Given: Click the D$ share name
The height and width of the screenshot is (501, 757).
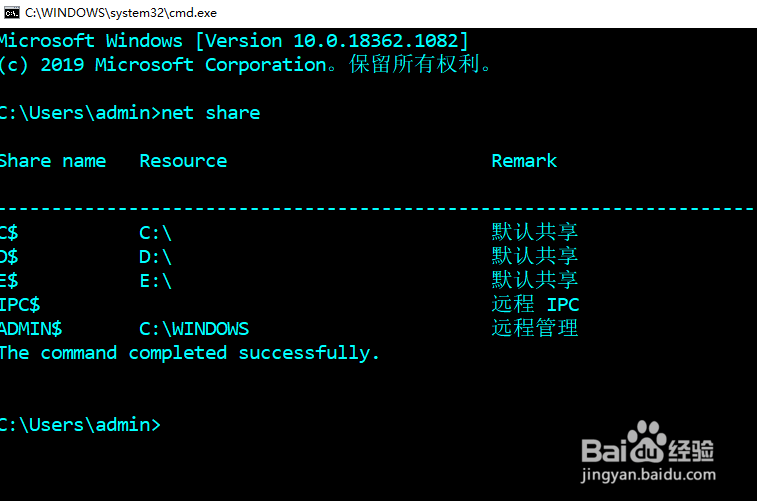Looking at the screenshot, I should pos(9,257).
